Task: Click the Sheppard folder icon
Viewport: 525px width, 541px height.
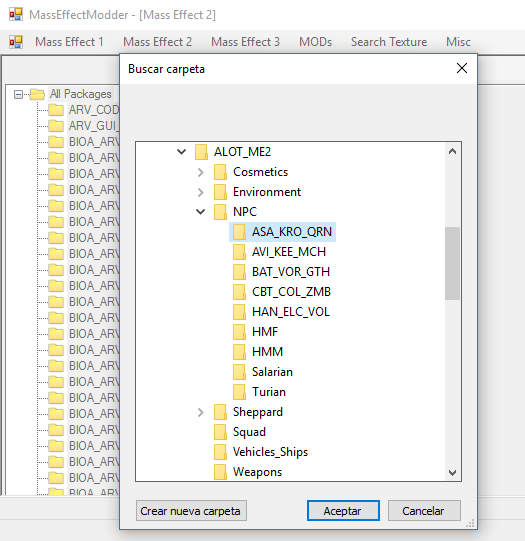Action: [x=220, y=412]
